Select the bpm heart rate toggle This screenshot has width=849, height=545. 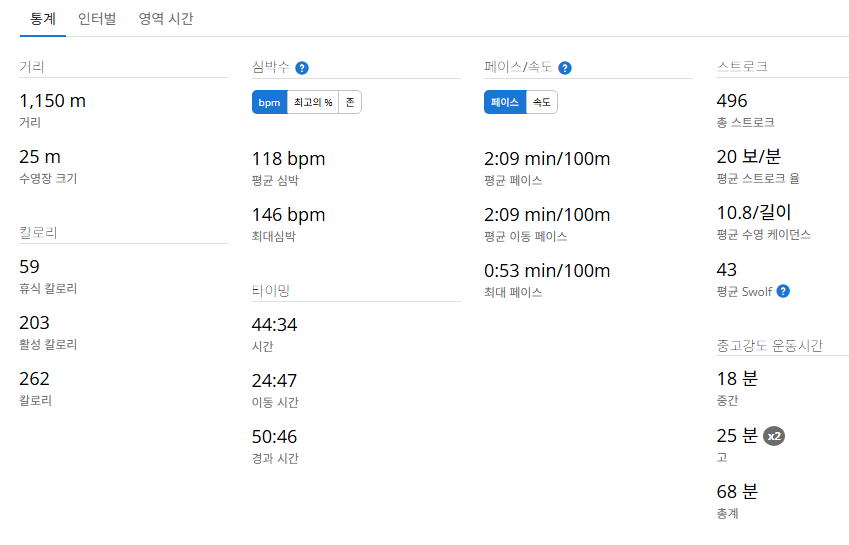(x=270, y=102)
